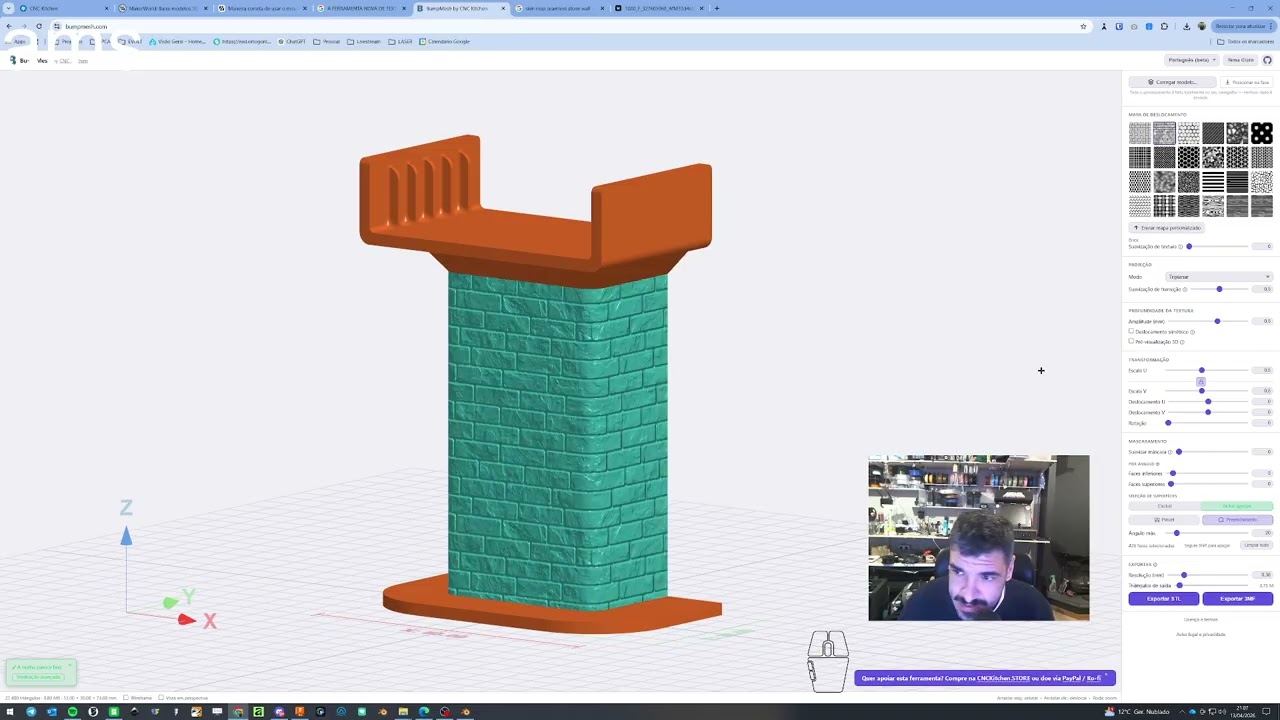Open Windows Start menu on taskbar
This screenshot has width=1280, height=720.
coord(10,712)
